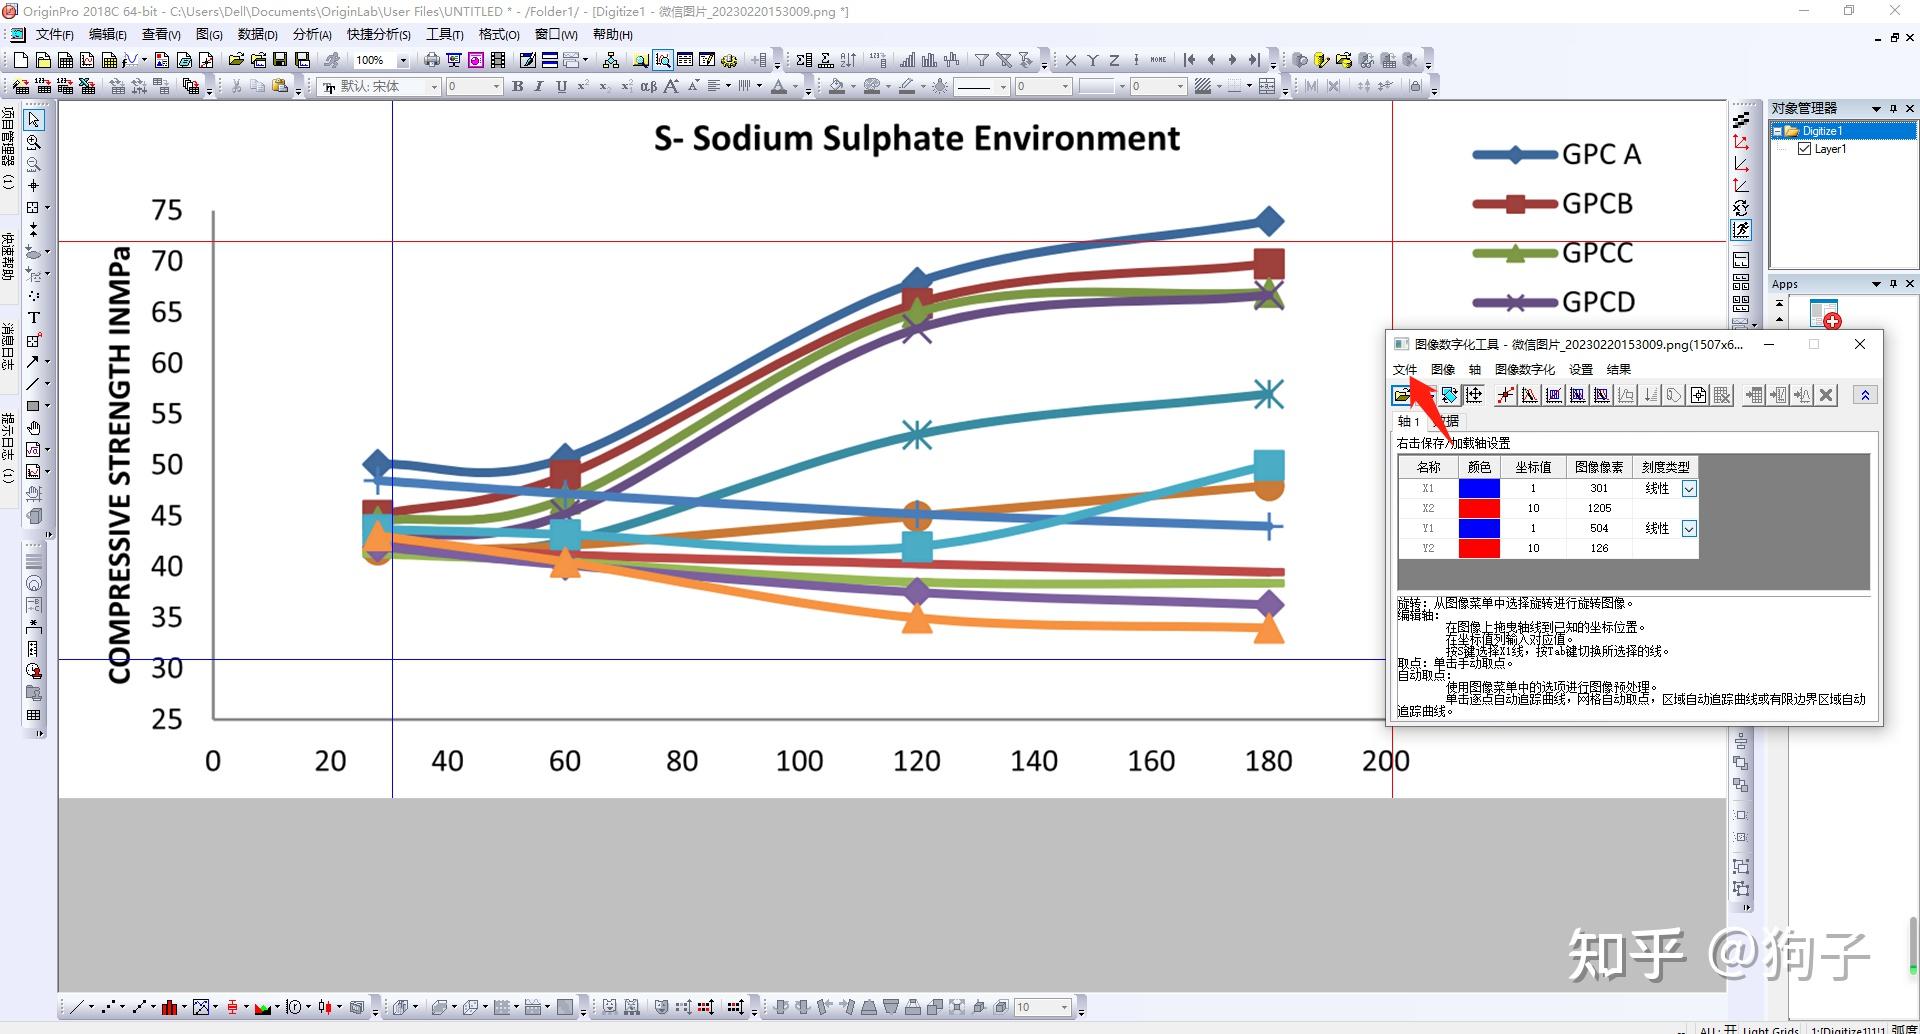Click the Bold B formatting icon
Viewport: 1920px width, 1034px height.
tap(517, 87)
